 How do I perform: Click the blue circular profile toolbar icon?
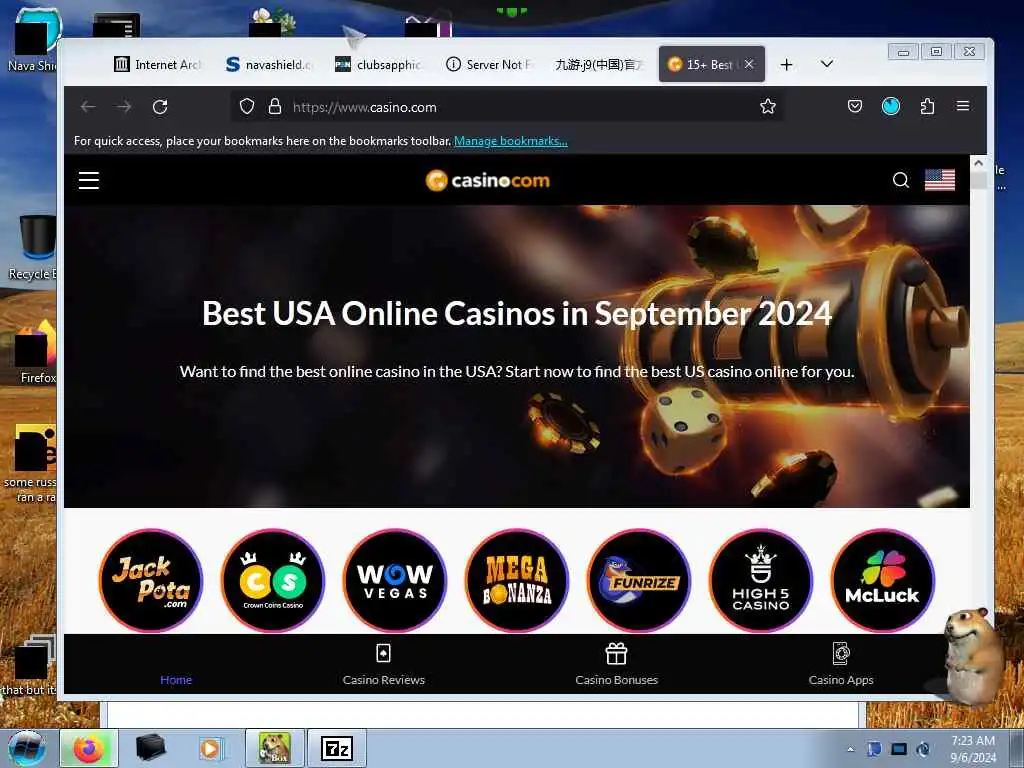point(891,106)
